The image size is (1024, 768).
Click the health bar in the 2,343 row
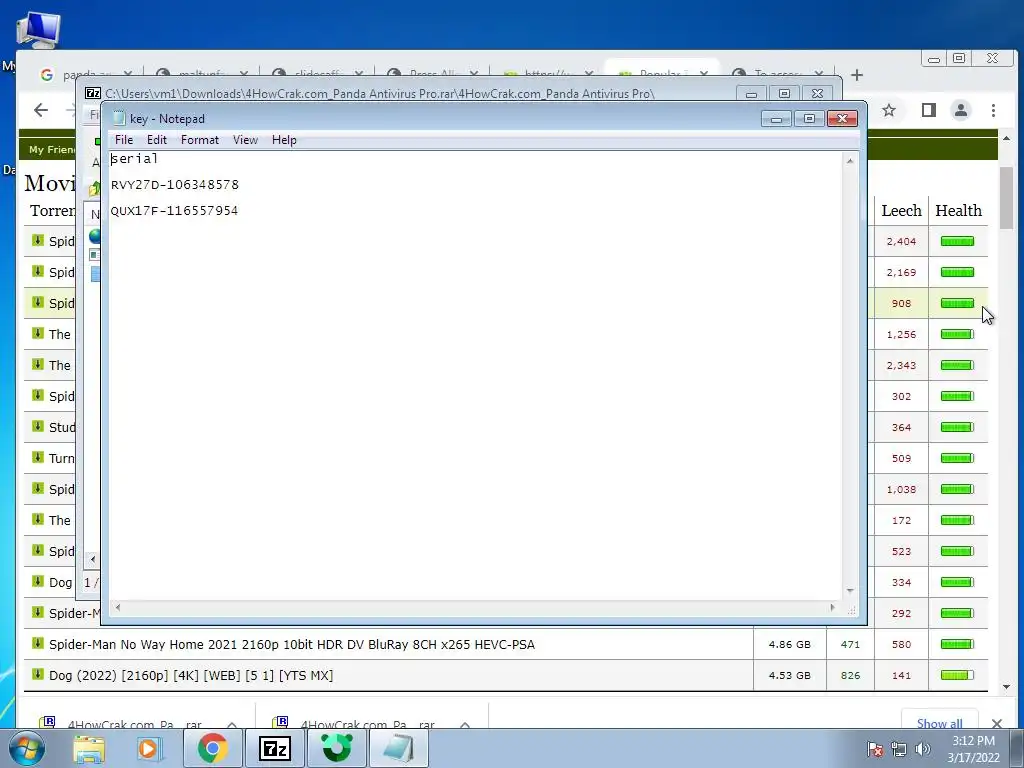[x=957, y=365]
